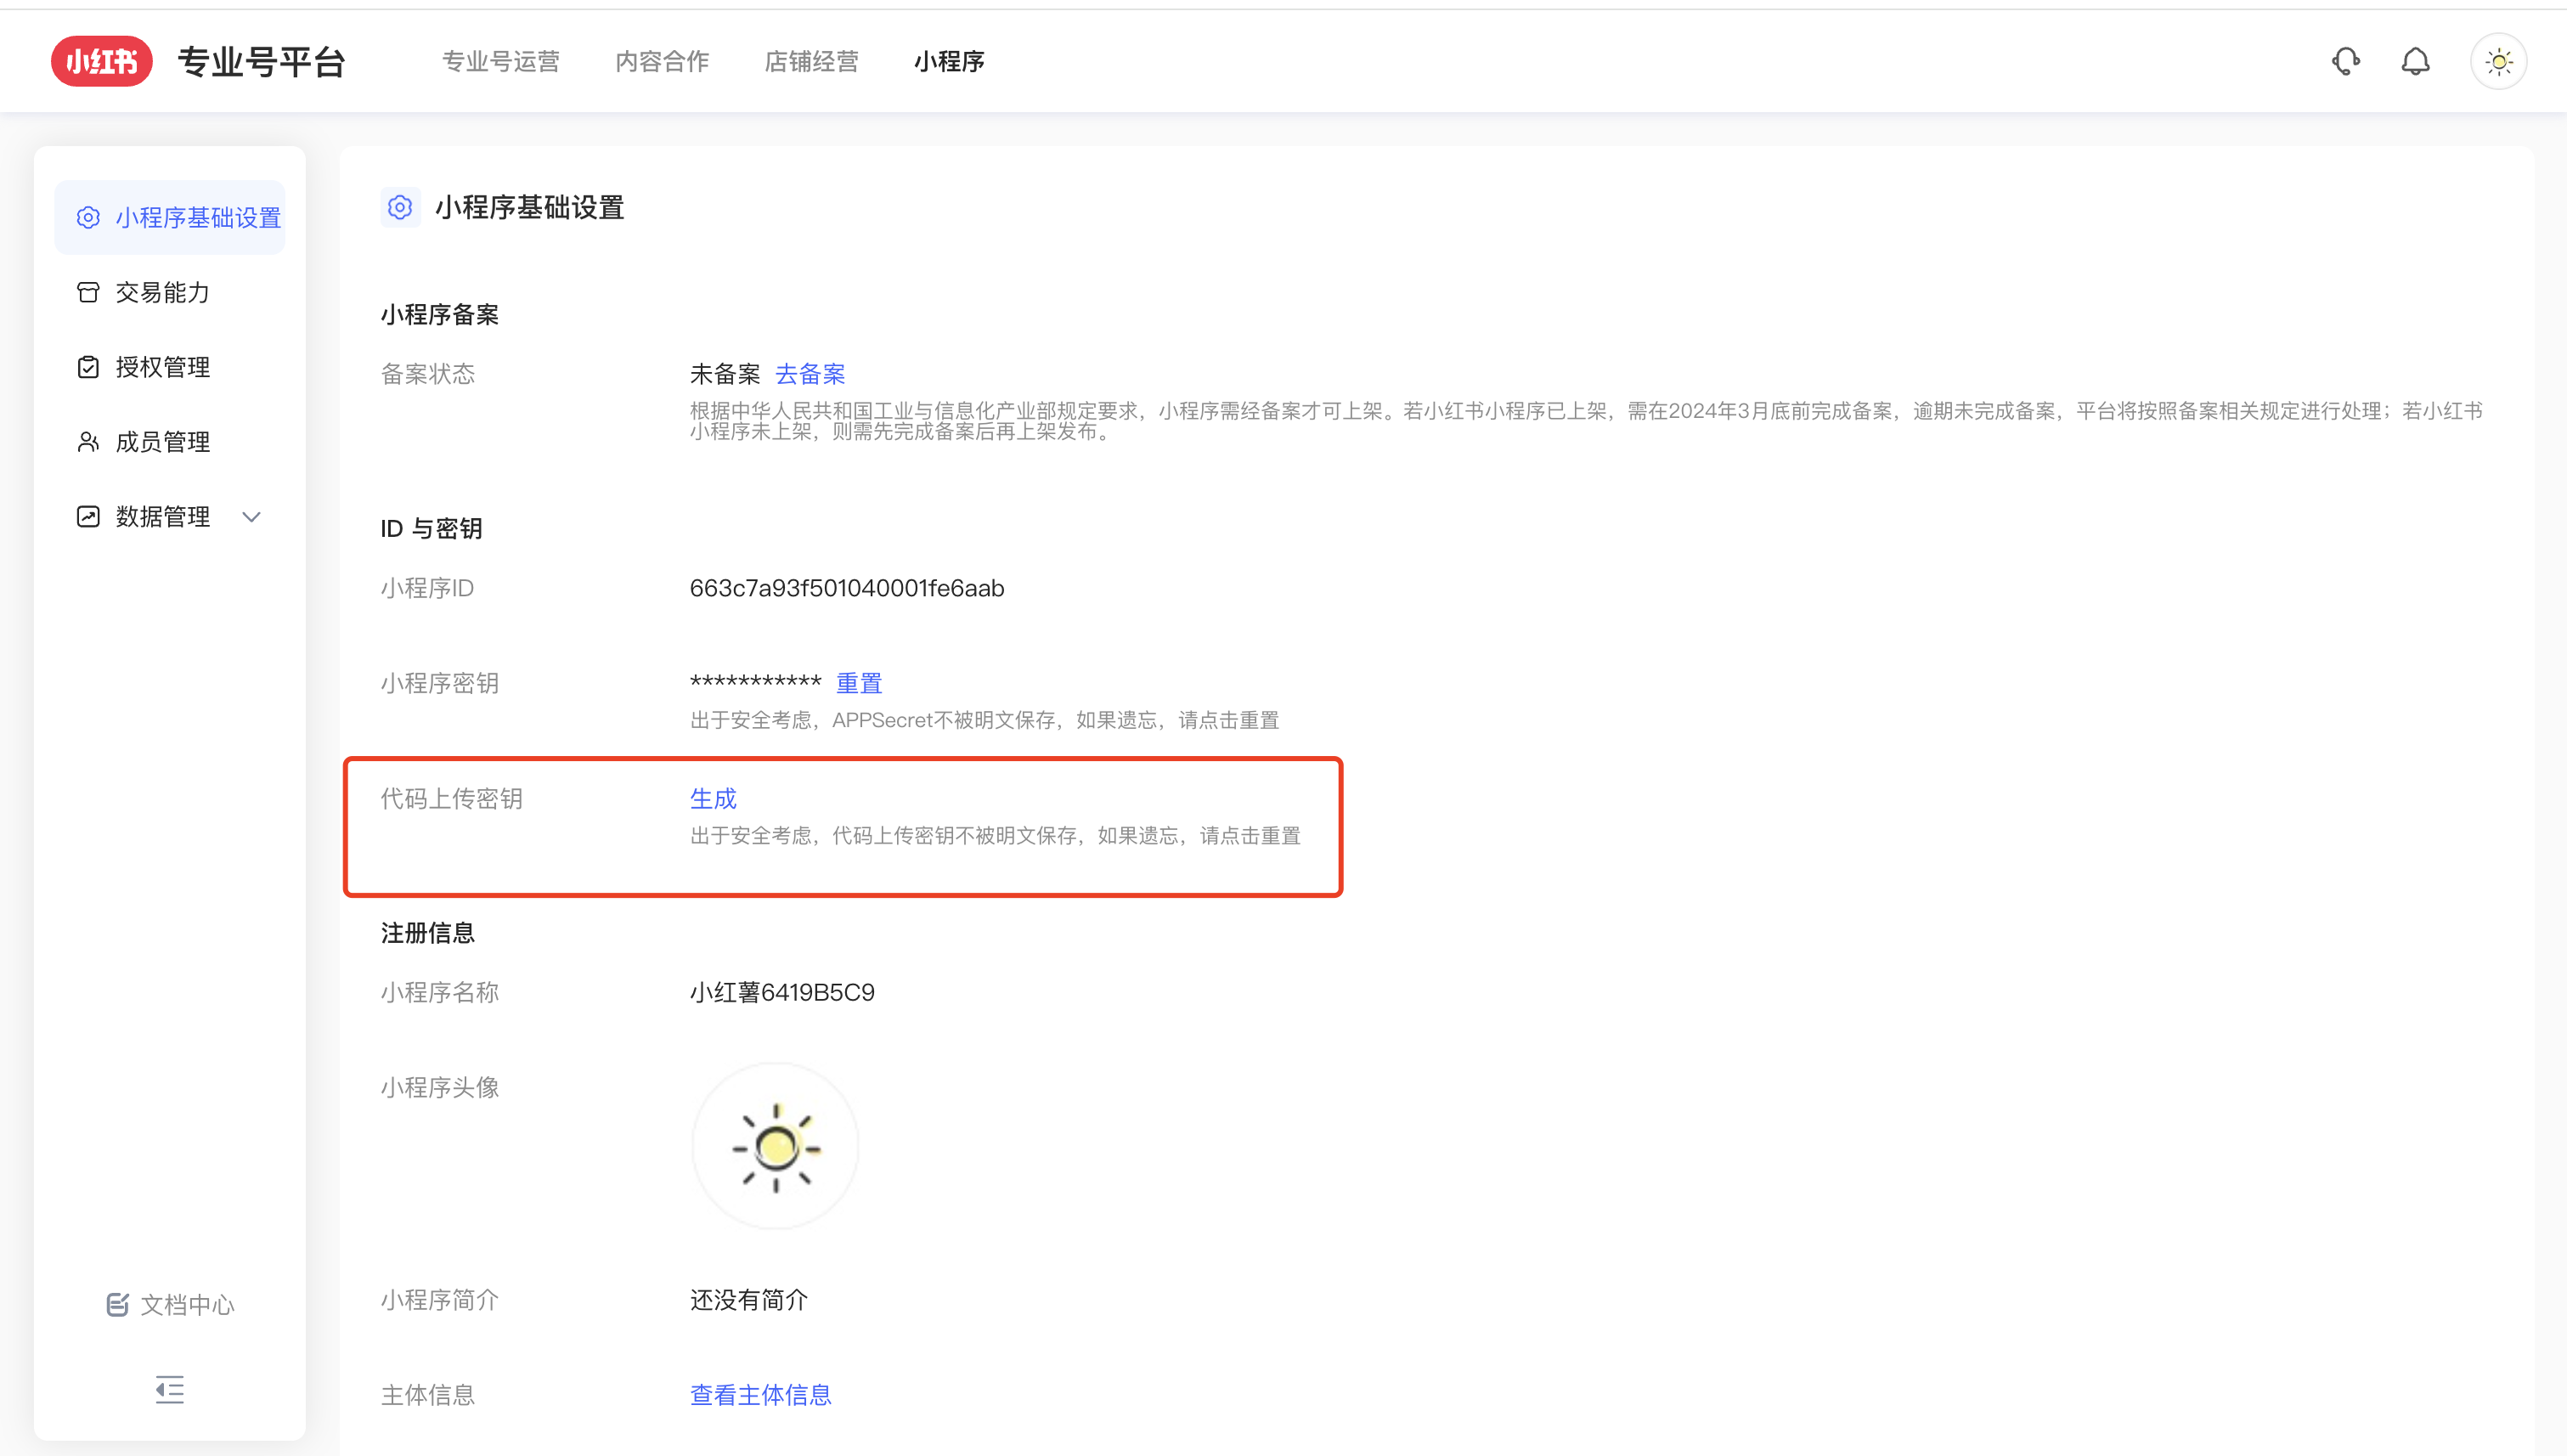Select the 小程序 top tab
This screenshot has height=1456, width=2567.
click(949, 61)
